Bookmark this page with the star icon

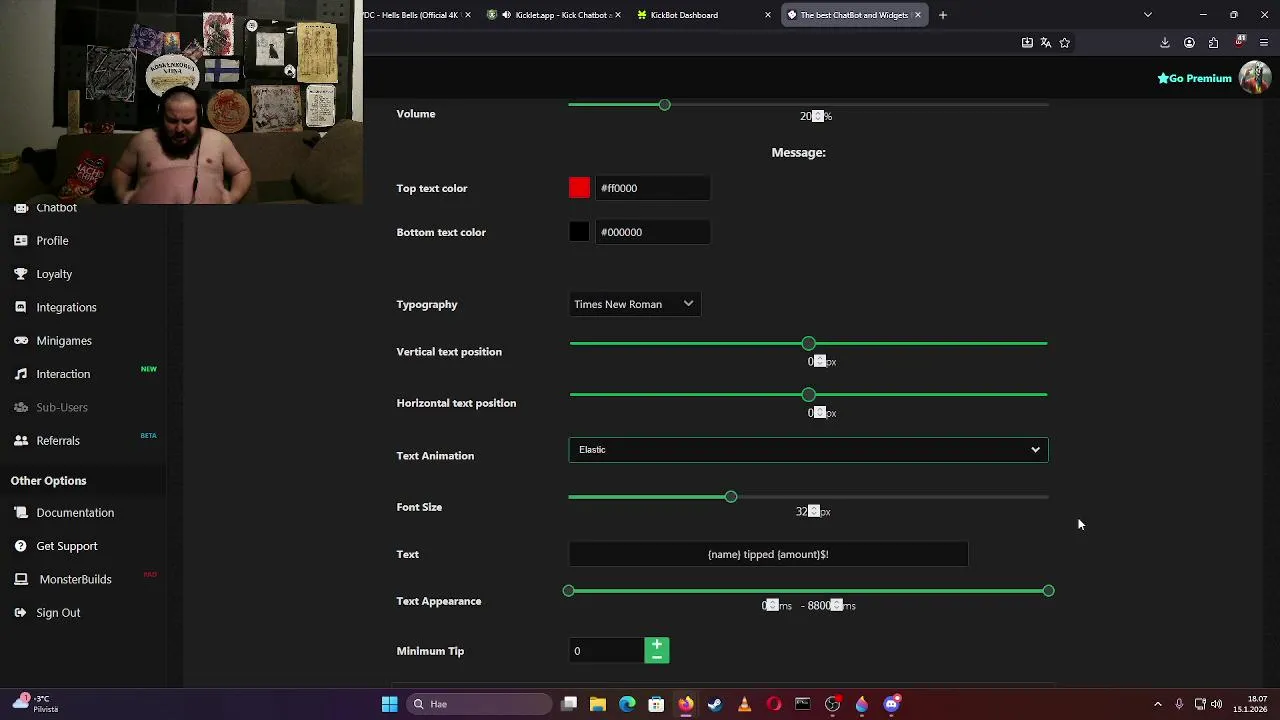(1065, 43)
